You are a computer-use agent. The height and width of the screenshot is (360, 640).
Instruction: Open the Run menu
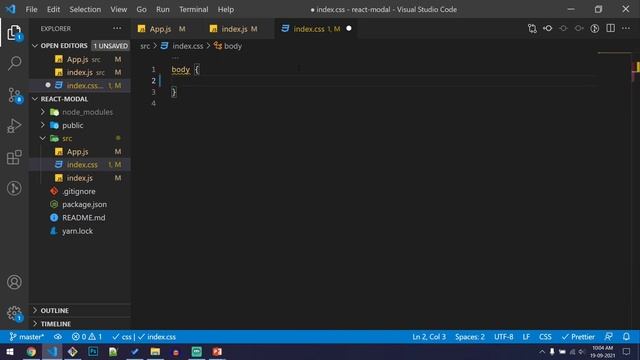click(x=162, y=9)
